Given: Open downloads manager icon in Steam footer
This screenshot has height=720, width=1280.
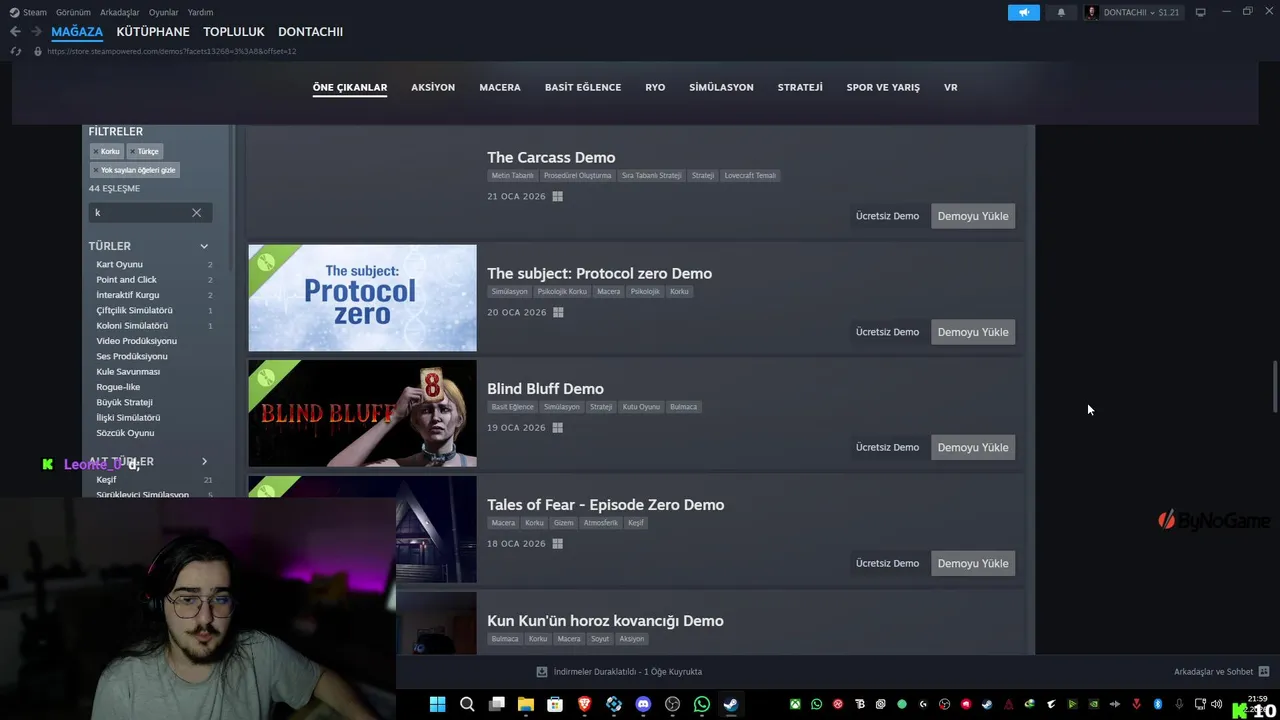Looking at the screenshot, I should point(542,672).
